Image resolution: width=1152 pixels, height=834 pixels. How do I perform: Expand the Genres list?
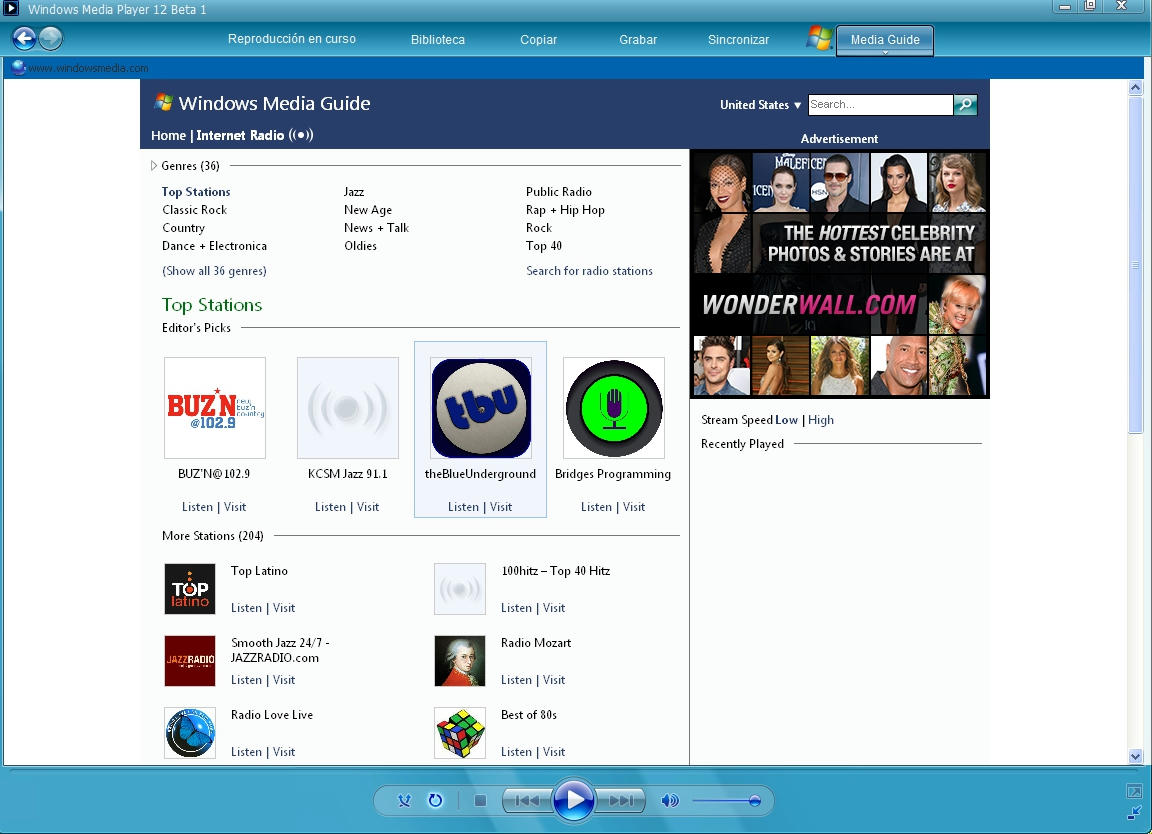coord(153,165)
